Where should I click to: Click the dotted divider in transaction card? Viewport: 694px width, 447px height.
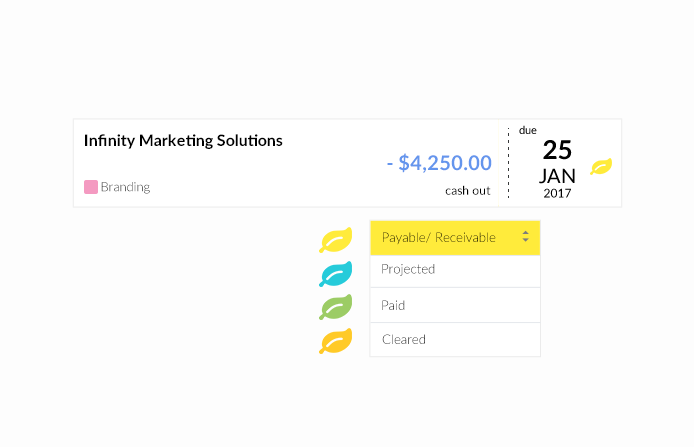[509, 163]
